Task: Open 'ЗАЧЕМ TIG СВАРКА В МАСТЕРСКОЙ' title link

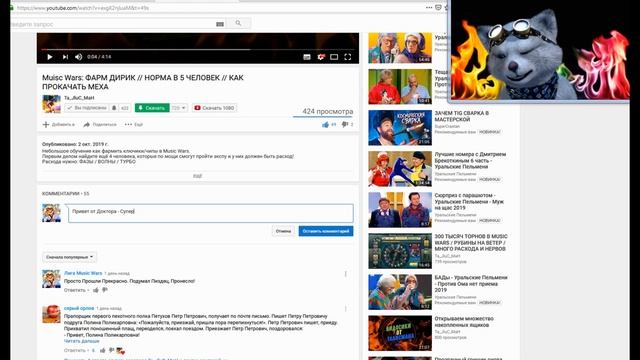Action: tap(462, 116)
